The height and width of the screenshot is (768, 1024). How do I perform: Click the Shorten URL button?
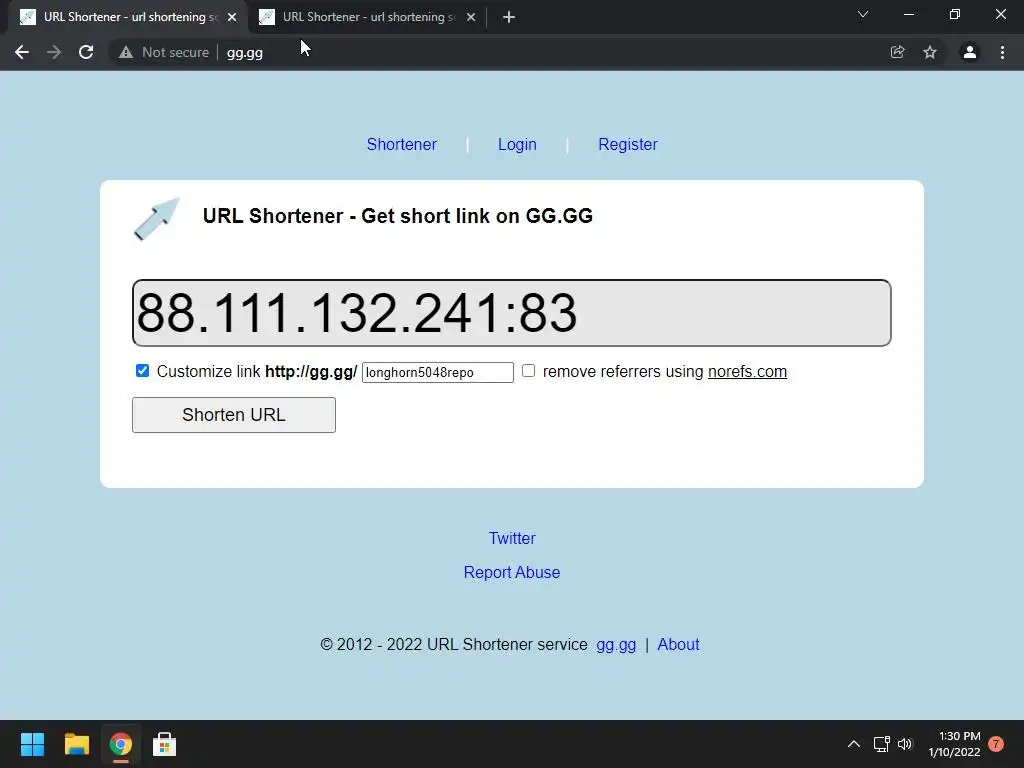(x=234, y=415)
